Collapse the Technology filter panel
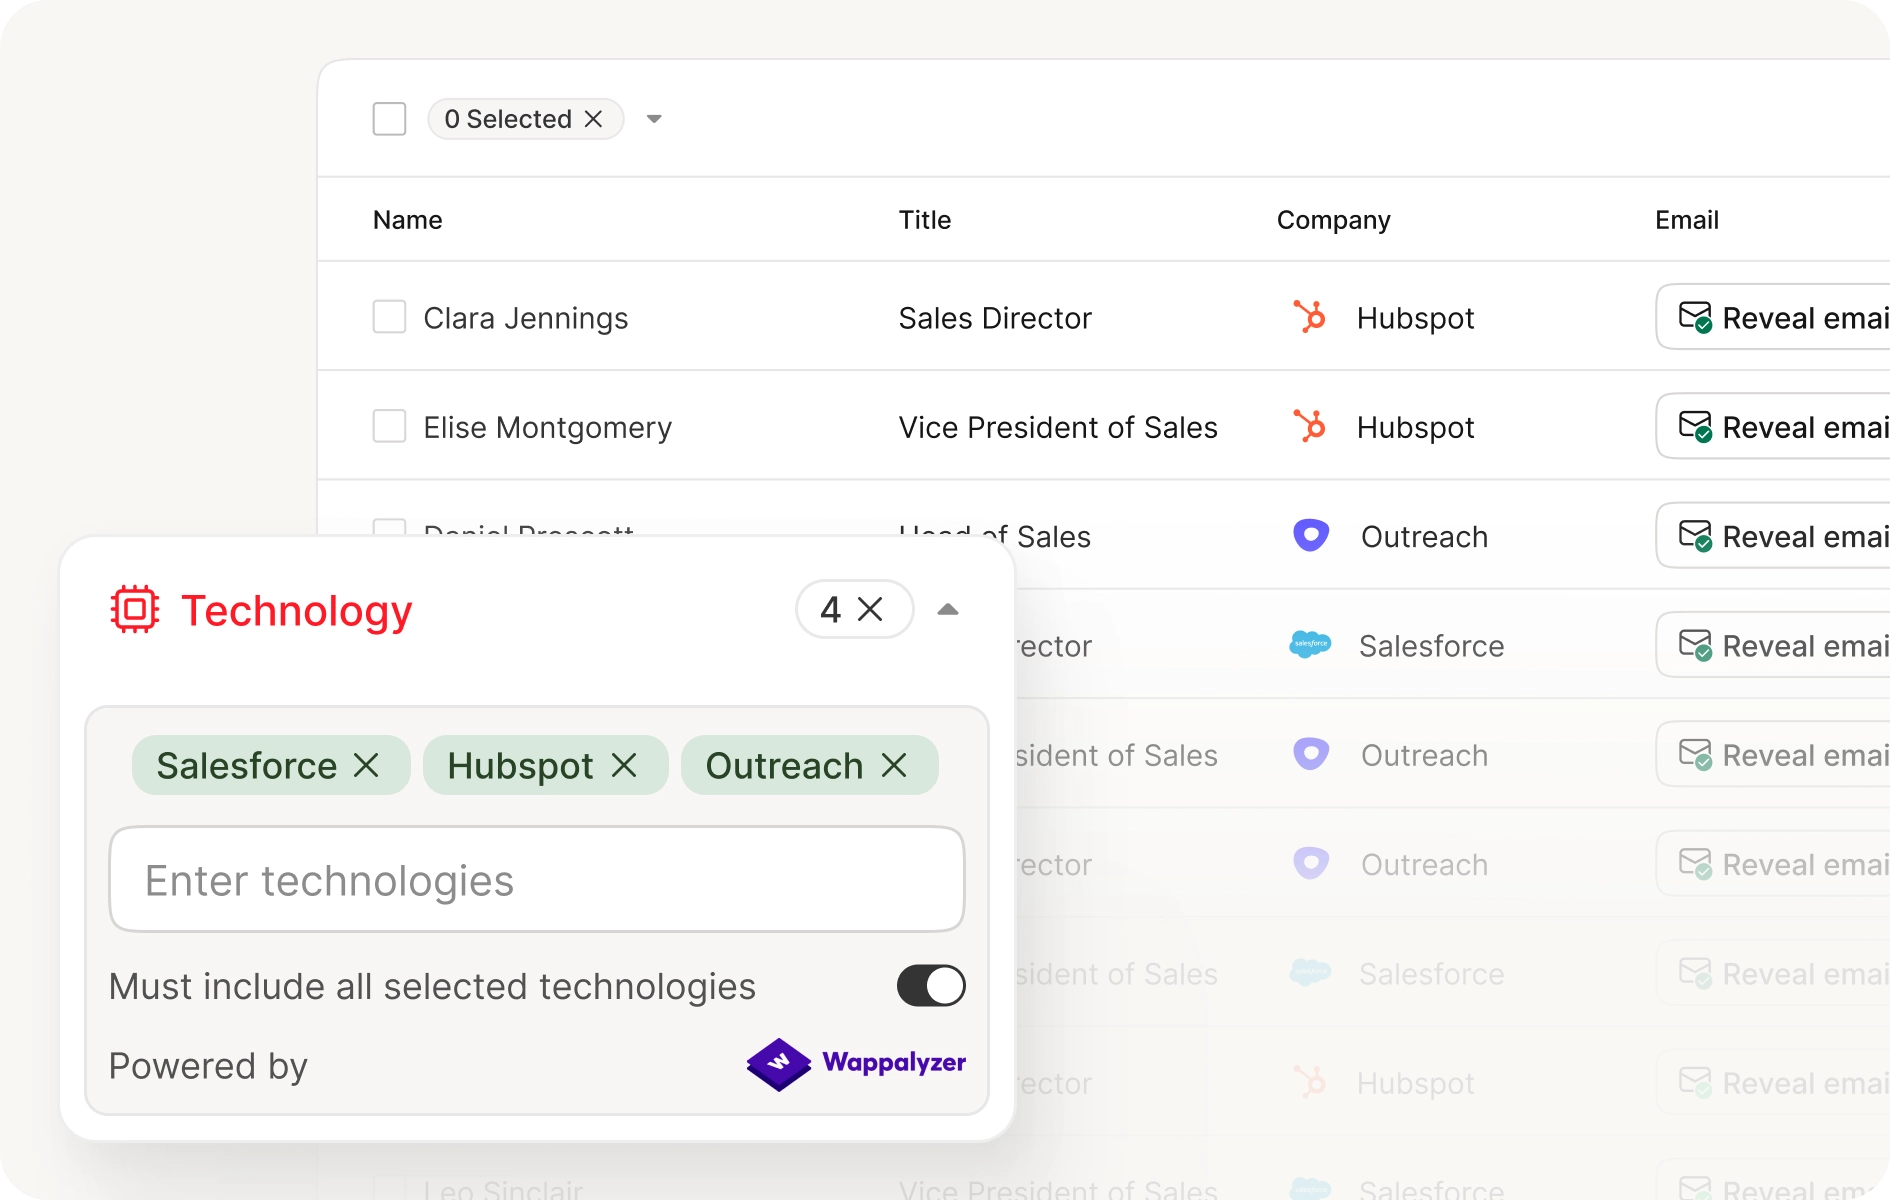 [x=948, y=609]
